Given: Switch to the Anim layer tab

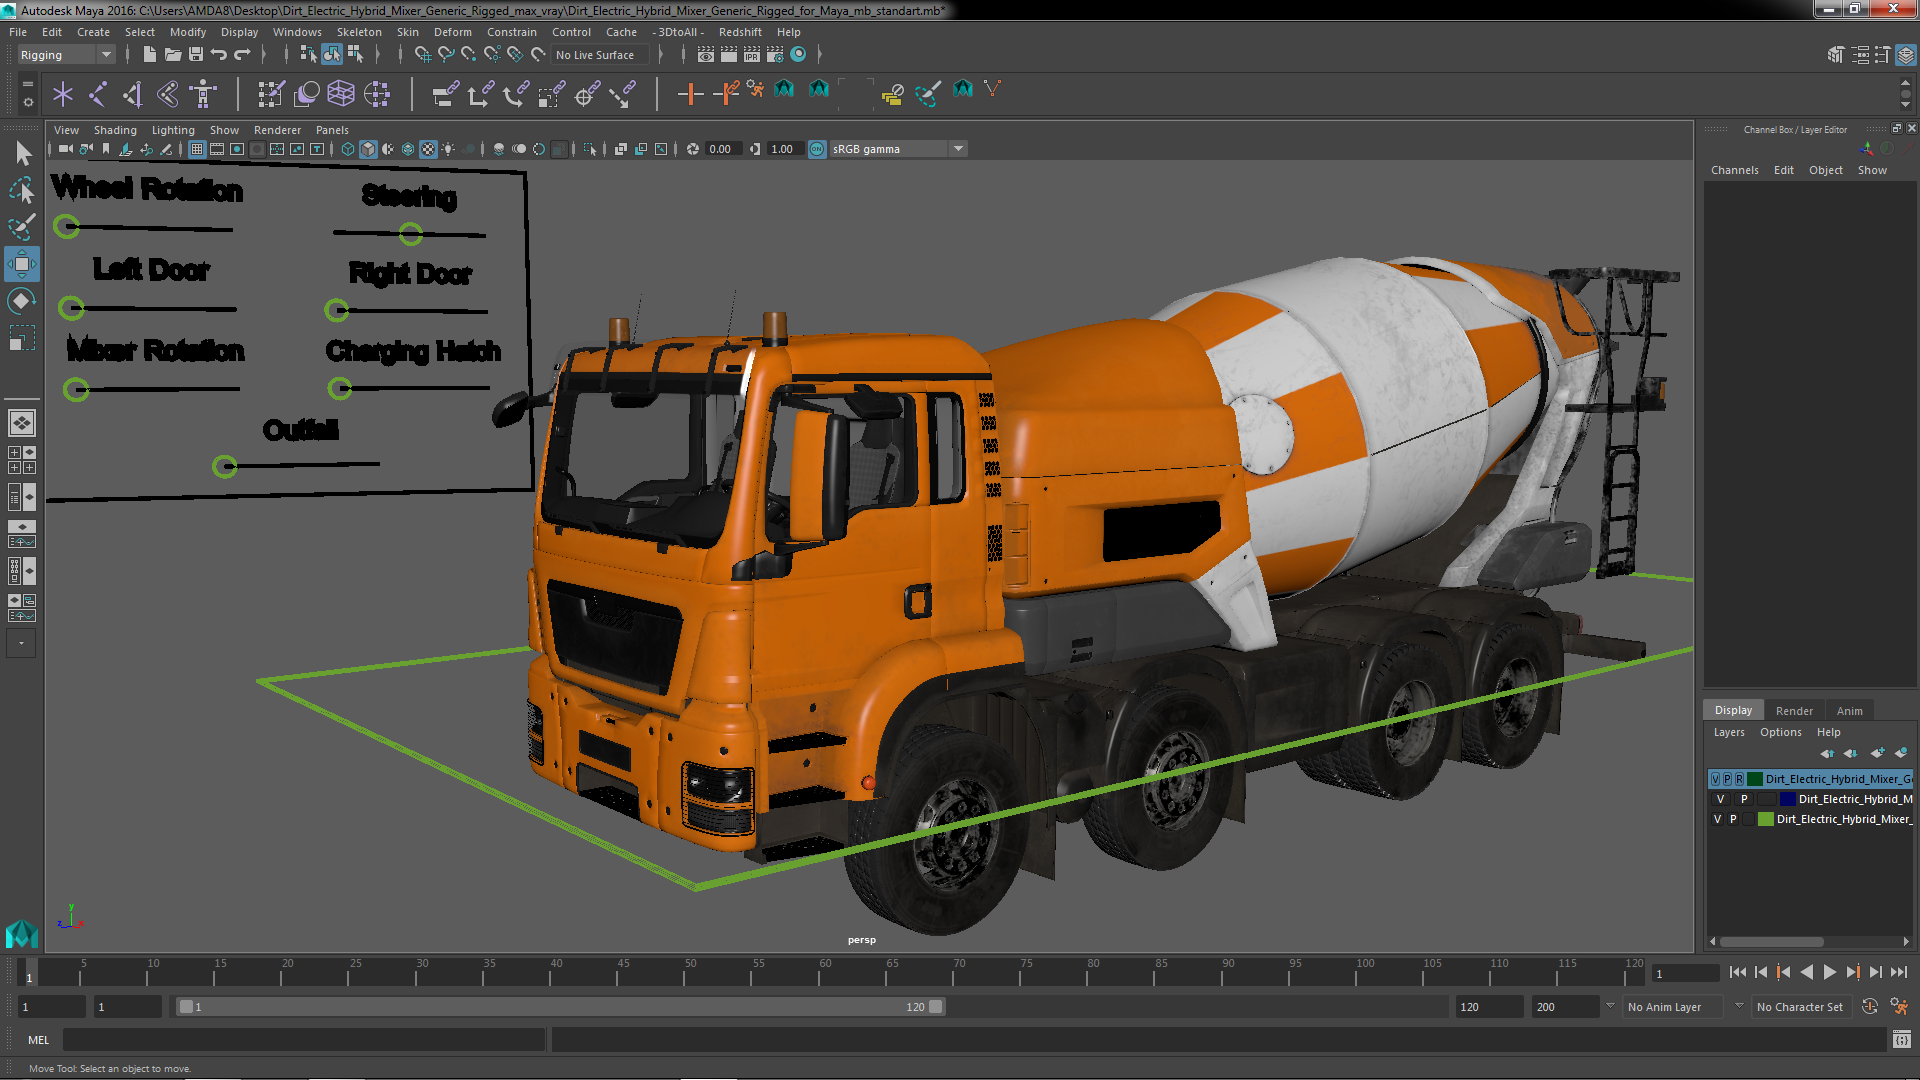Looking at the screenshot, I should point(1849,711).
